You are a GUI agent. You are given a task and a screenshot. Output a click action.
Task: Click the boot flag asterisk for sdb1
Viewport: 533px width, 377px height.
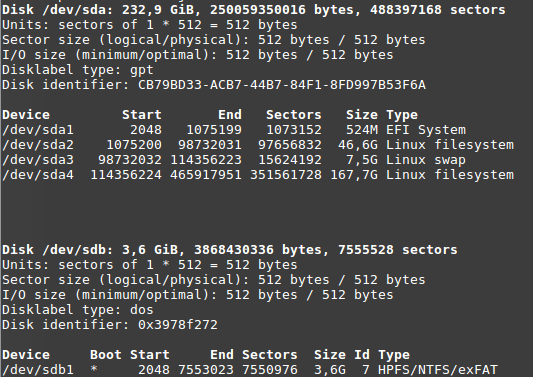tap(94, 369)
